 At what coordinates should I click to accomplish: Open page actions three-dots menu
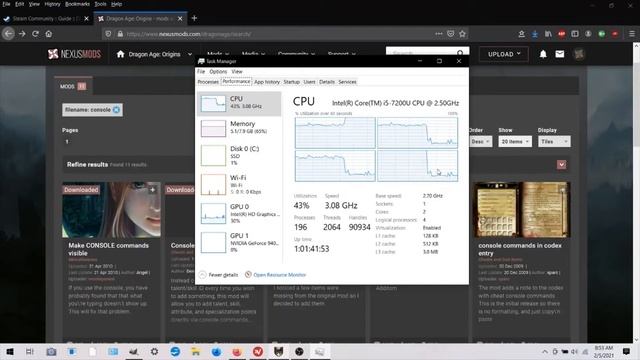439,34
